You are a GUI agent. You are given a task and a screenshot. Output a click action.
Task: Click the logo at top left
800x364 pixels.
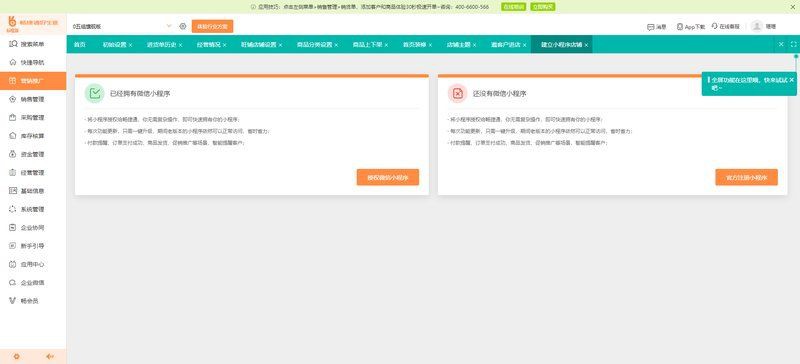coord(33,24)
